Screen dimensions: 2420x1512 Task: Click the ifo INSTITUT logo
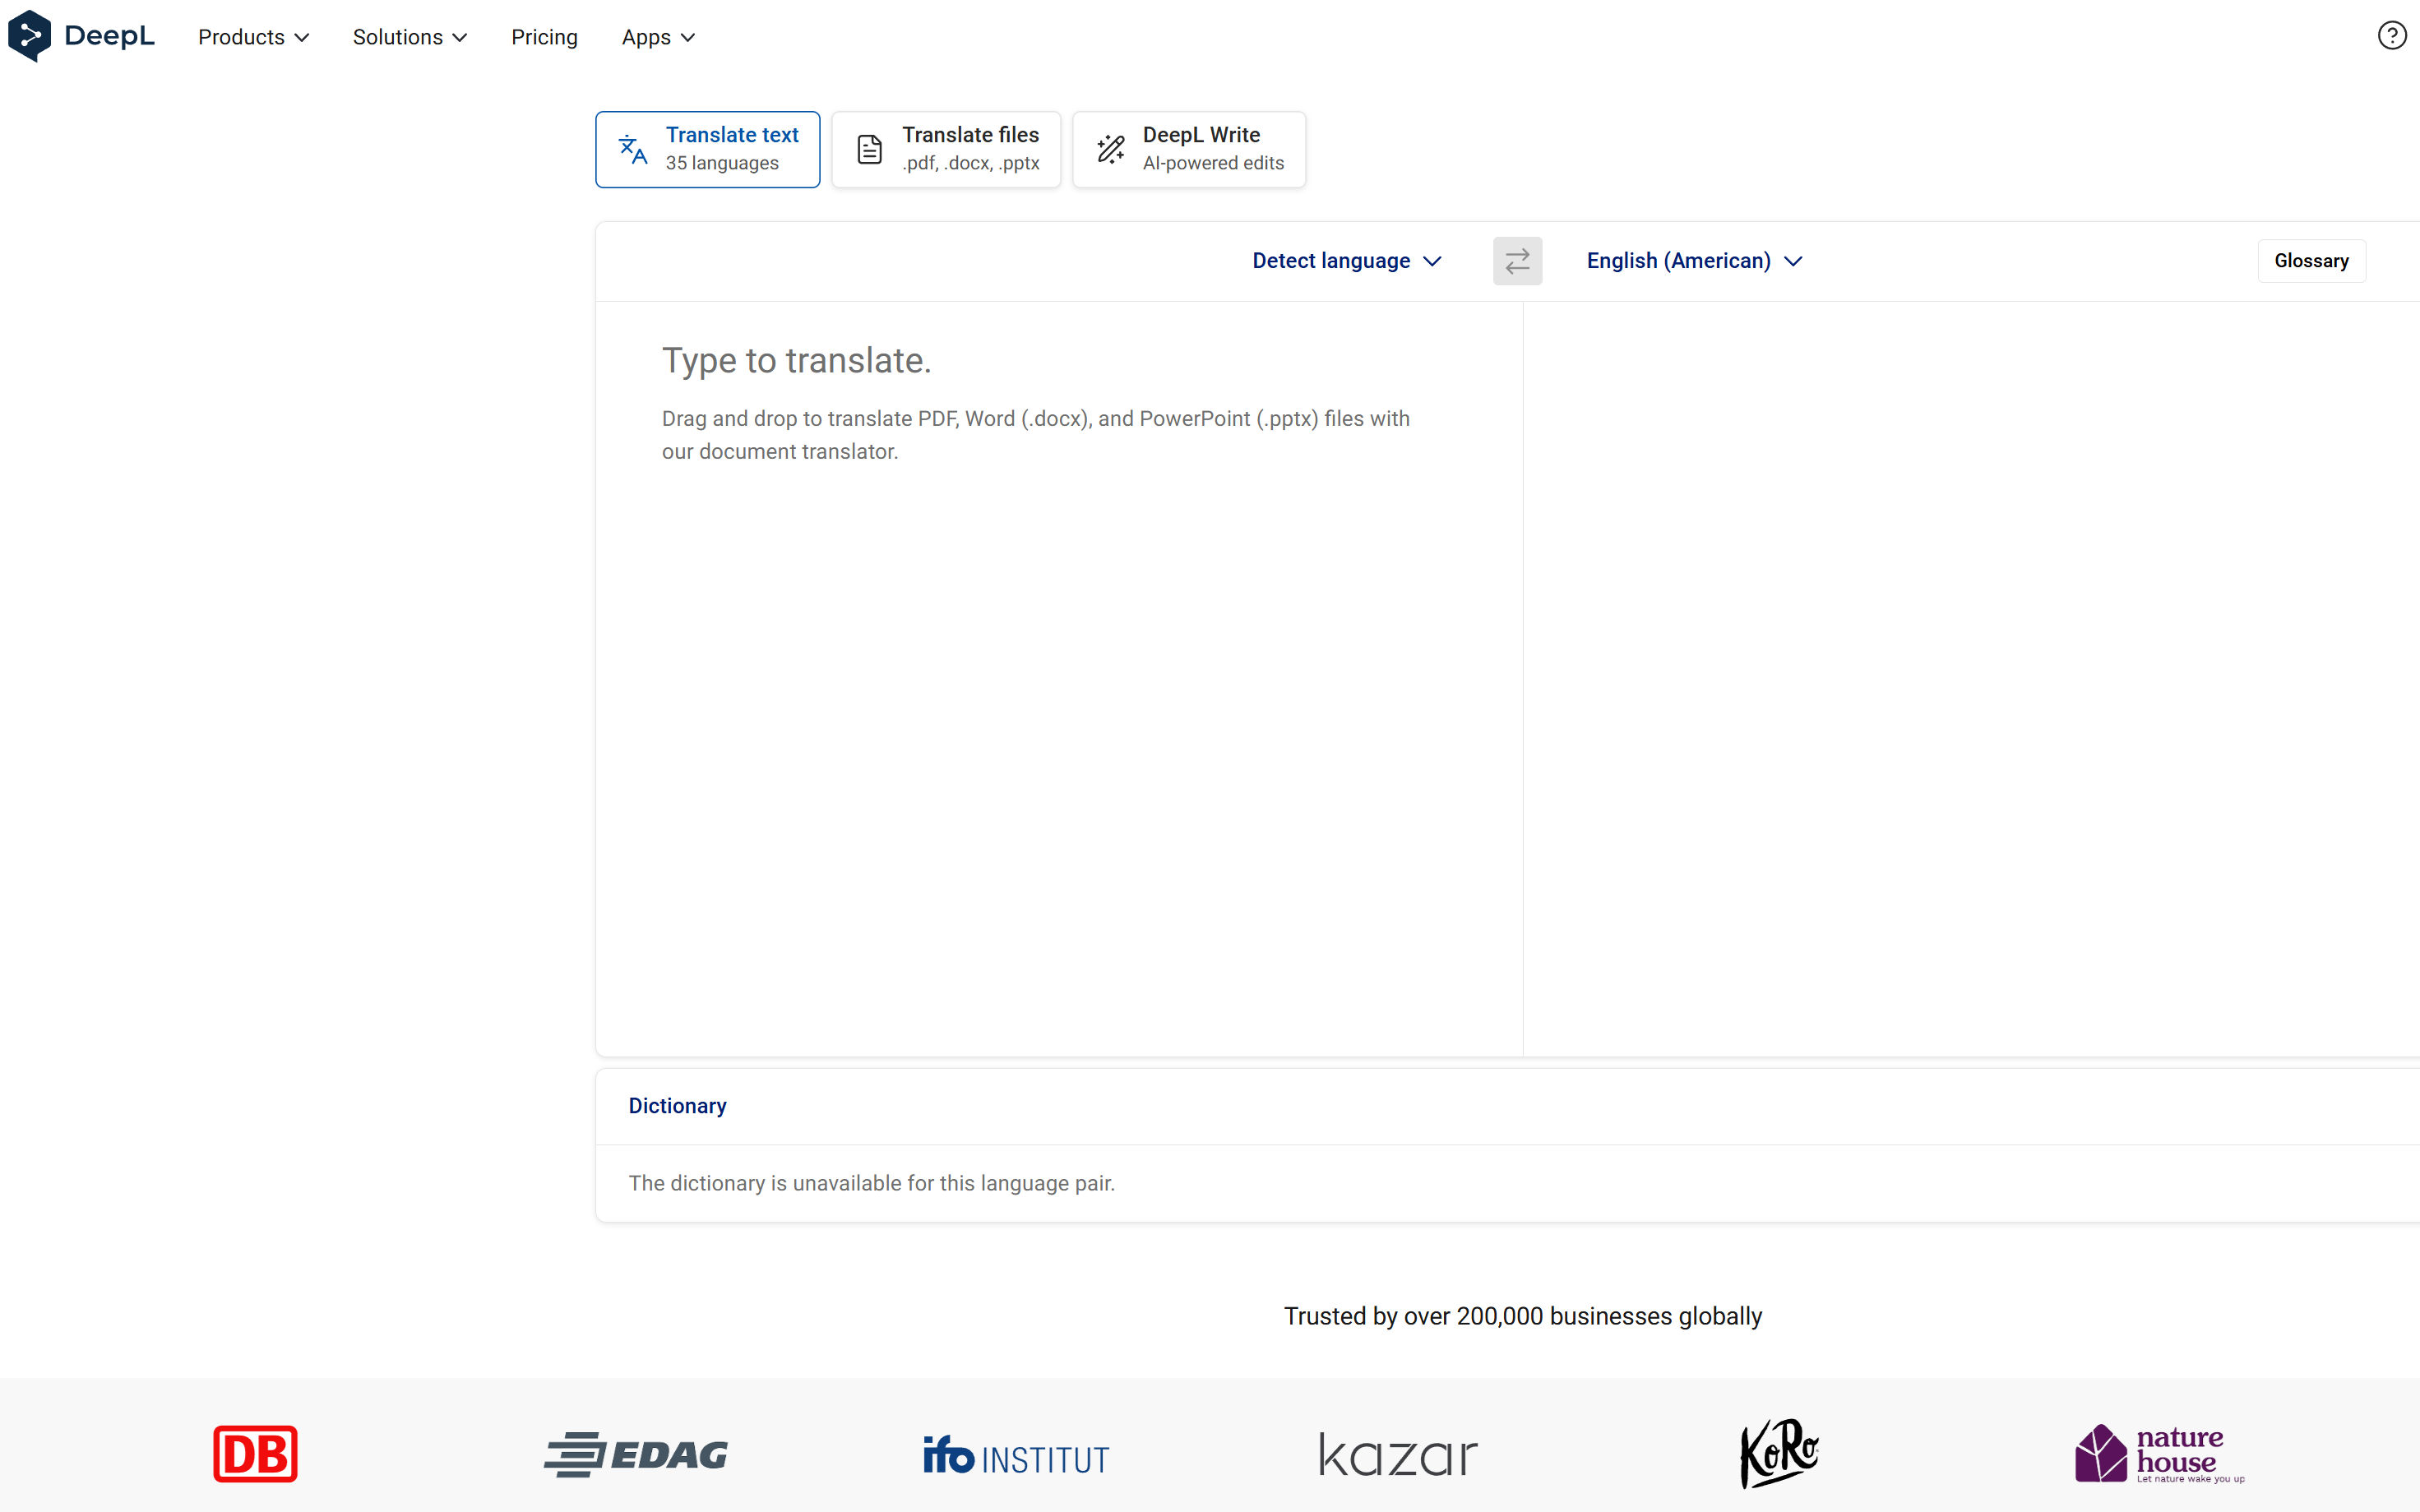(1016, 1456)
